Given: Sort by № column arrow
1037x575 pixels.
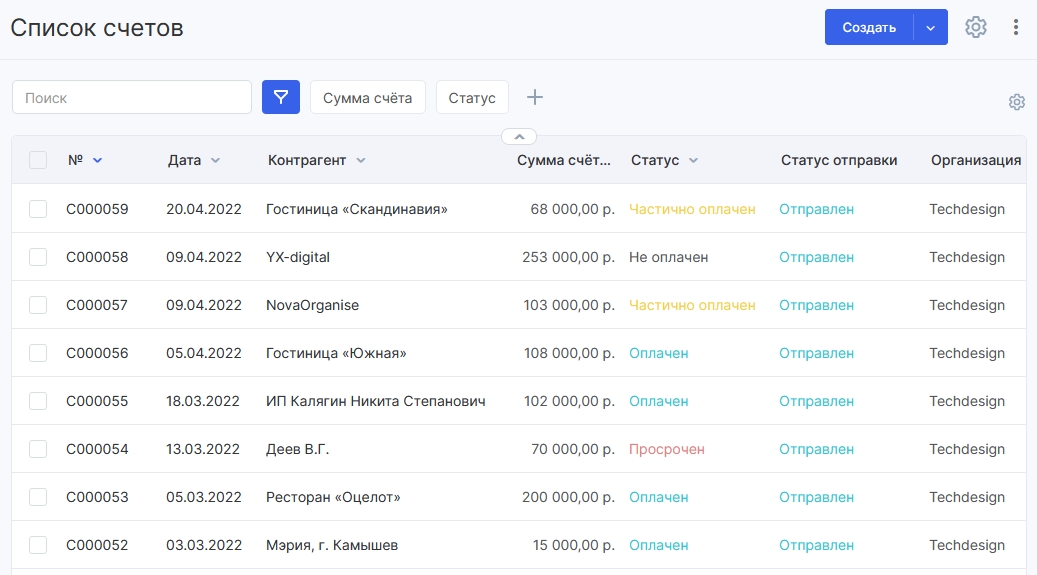Looking at the screenshot, I should pos(97,160).
